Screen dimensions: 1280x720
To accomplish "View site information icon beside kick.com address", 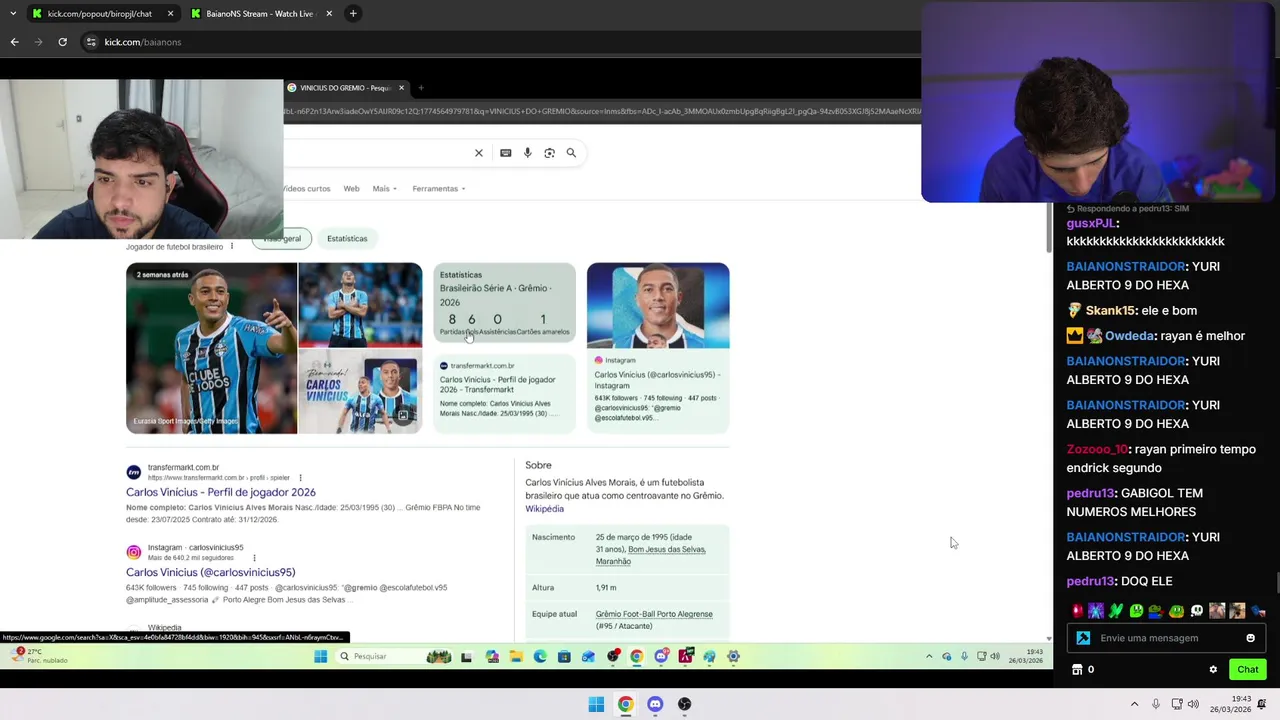I will 91,42.
